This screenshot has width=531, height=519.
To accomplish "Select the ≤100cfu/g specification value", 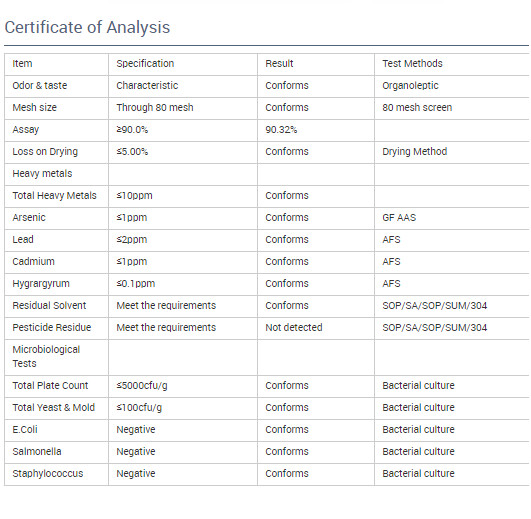I will [139, 408].
